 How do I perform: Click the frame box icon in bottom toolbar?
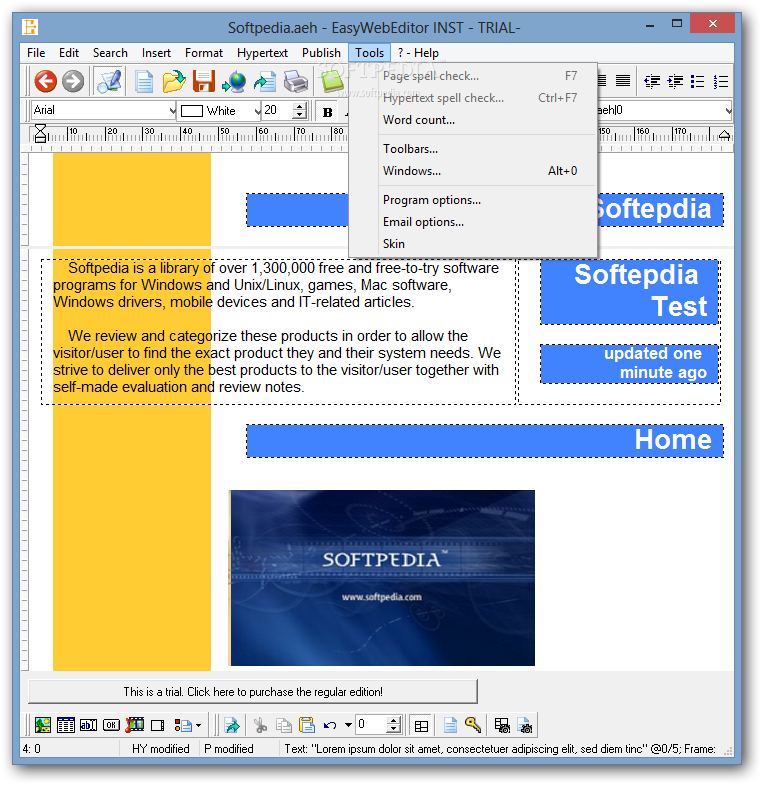click(x=158, y=725)
